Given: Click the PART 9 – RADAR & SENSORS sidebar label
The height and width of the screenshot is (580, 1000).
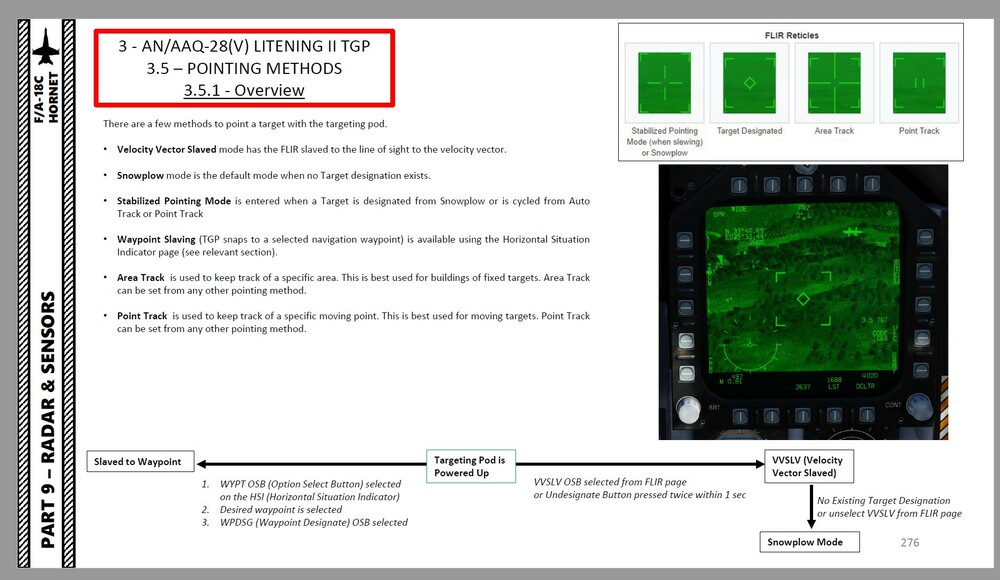Looking at the screenshot, I should coord(48,419).
